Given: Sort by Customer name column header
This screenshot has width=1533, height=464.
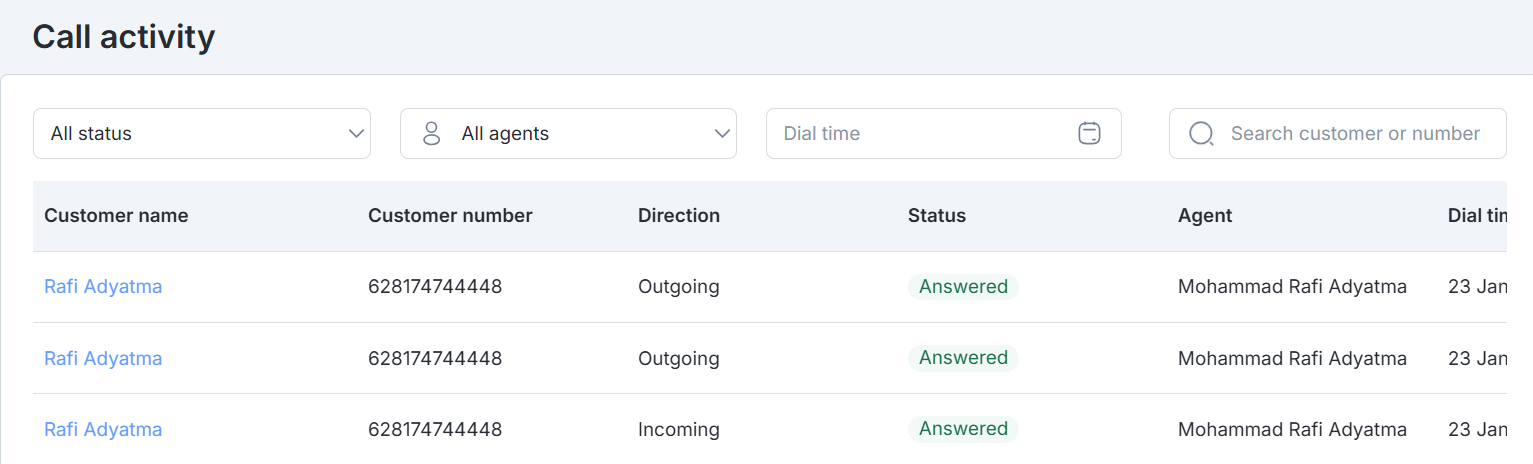Looking at the screenshot, I should (116, 215).
